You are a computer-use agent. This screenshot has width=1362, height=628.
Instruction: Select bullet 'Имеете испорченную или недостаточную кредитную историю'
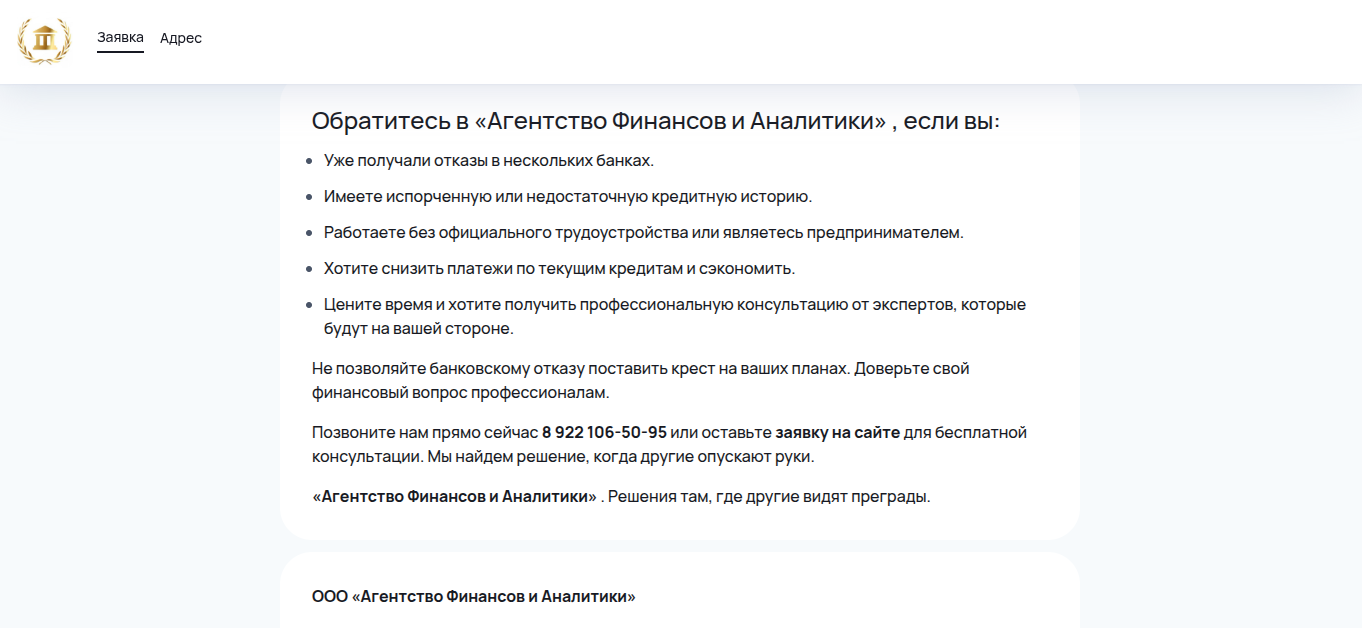pos(568,196)
